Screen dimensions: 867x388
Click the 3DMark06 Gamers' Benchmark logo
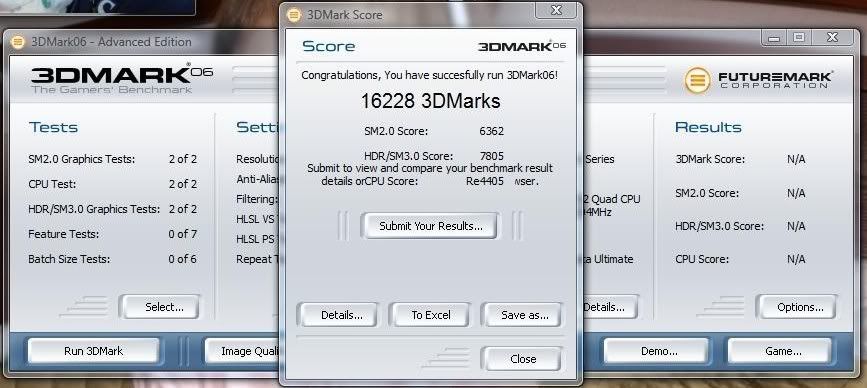[x=122, y=79]
